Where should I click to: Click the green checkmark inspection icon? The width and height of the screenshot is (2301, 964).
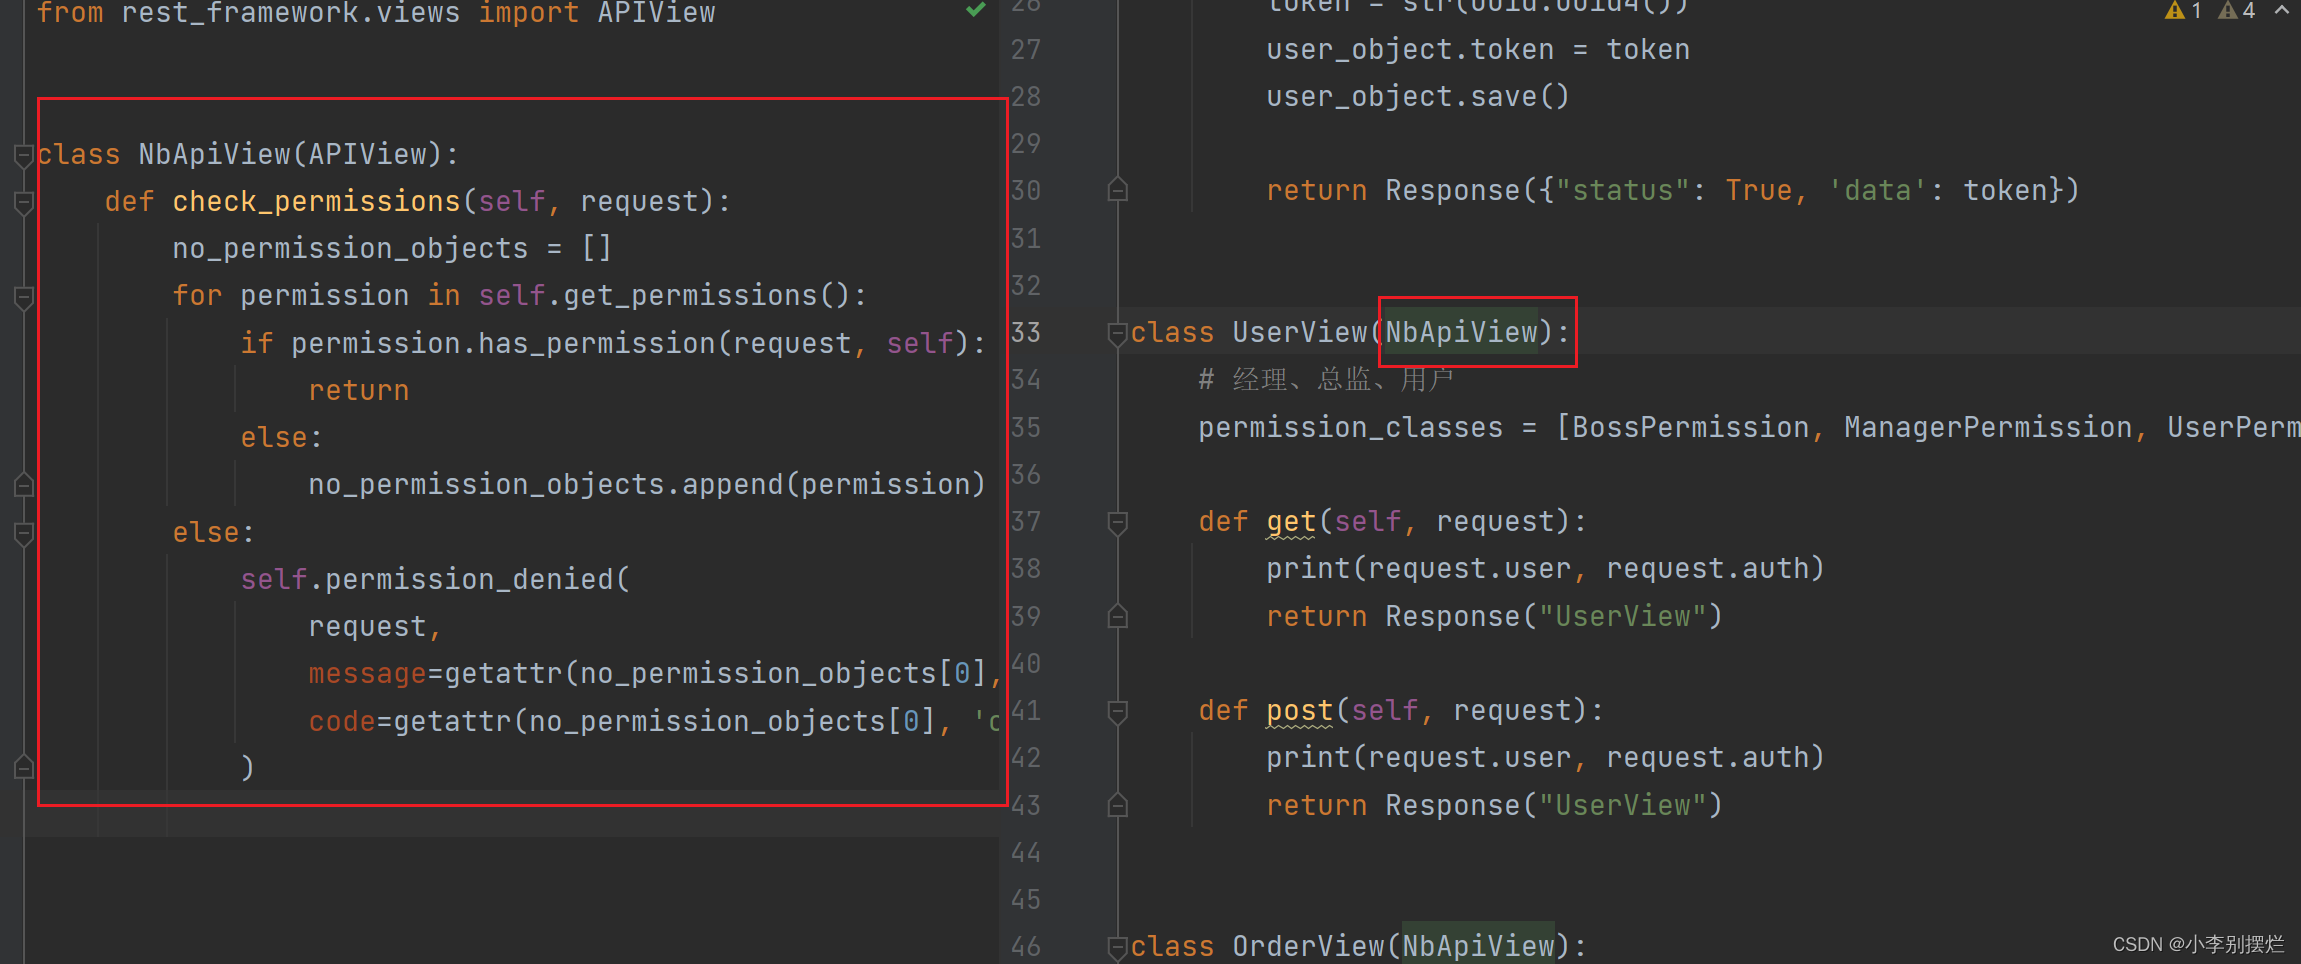point(976,10)
